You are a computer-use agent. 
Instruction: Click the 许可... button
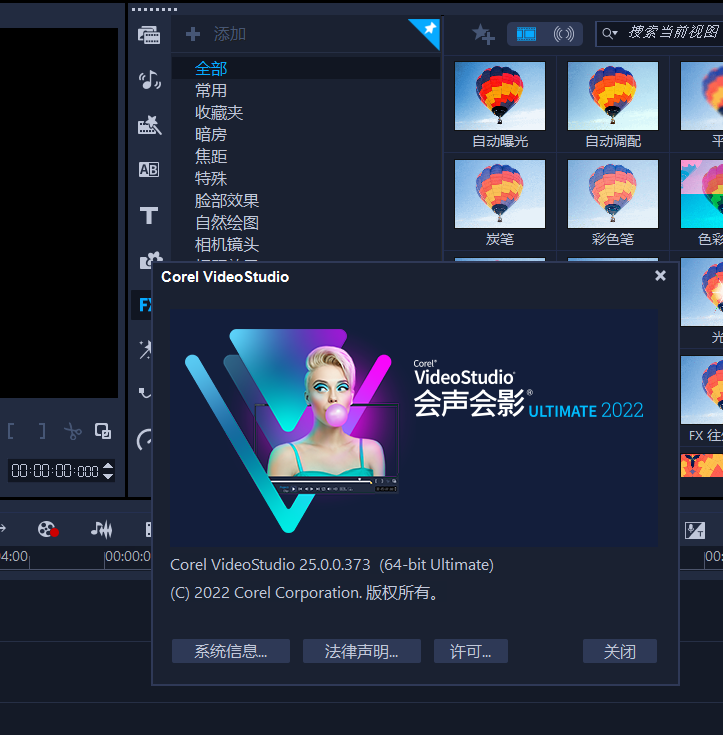pyautogui.click(x=470, y=651)
